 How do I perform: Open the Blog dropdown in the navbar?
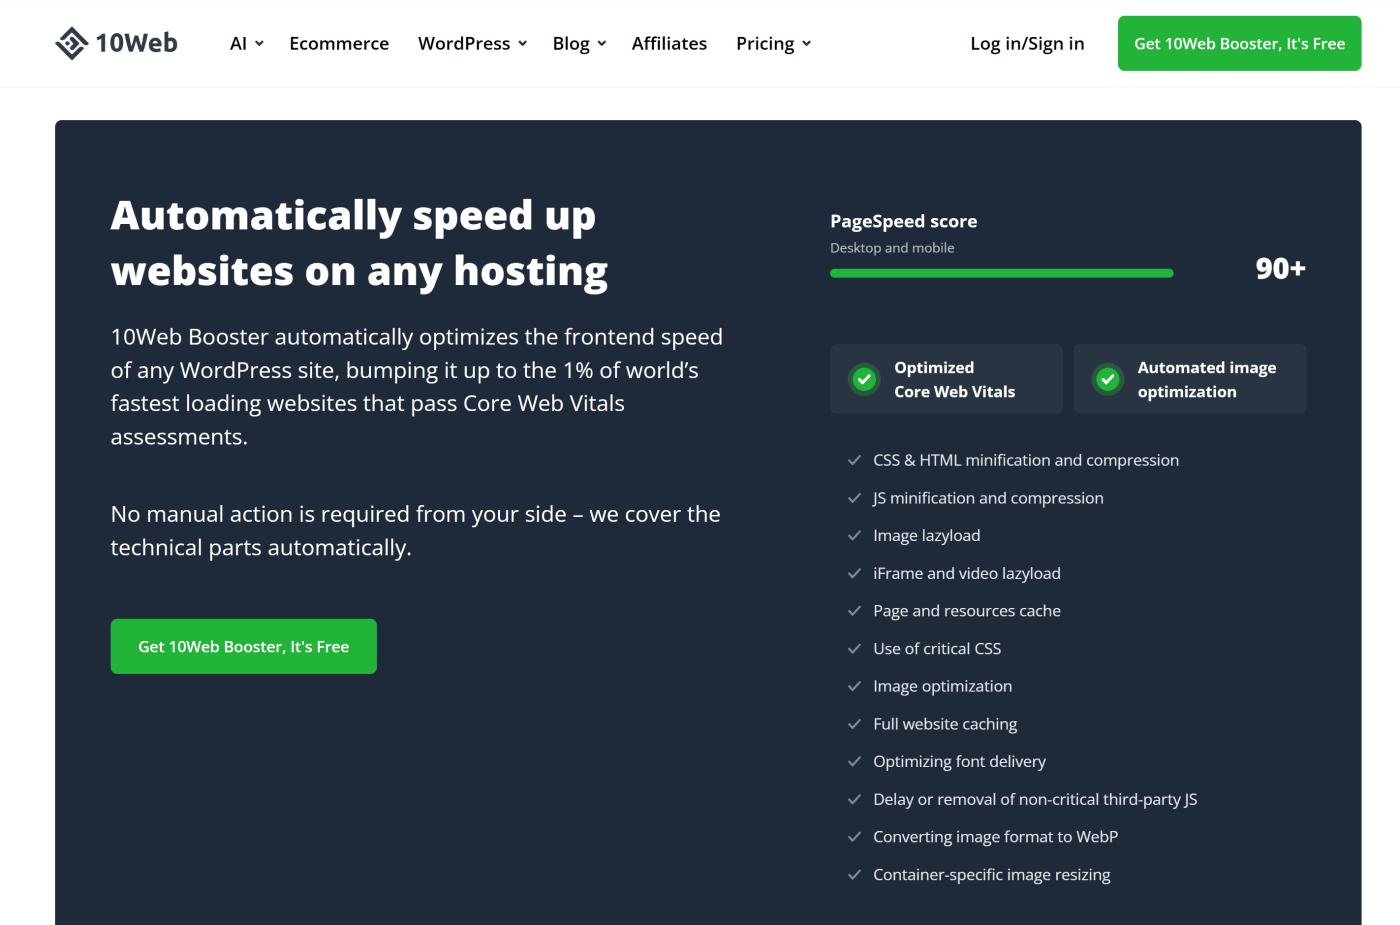[x=578, y=43]
